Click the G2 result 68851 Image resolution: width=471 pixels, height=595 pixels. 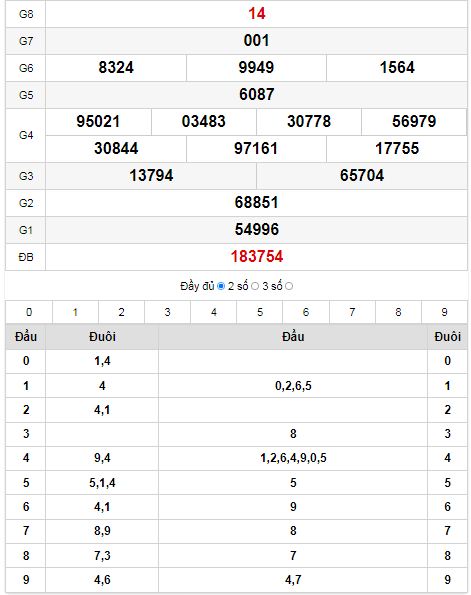pyautogui.click(x=257, y=202)
